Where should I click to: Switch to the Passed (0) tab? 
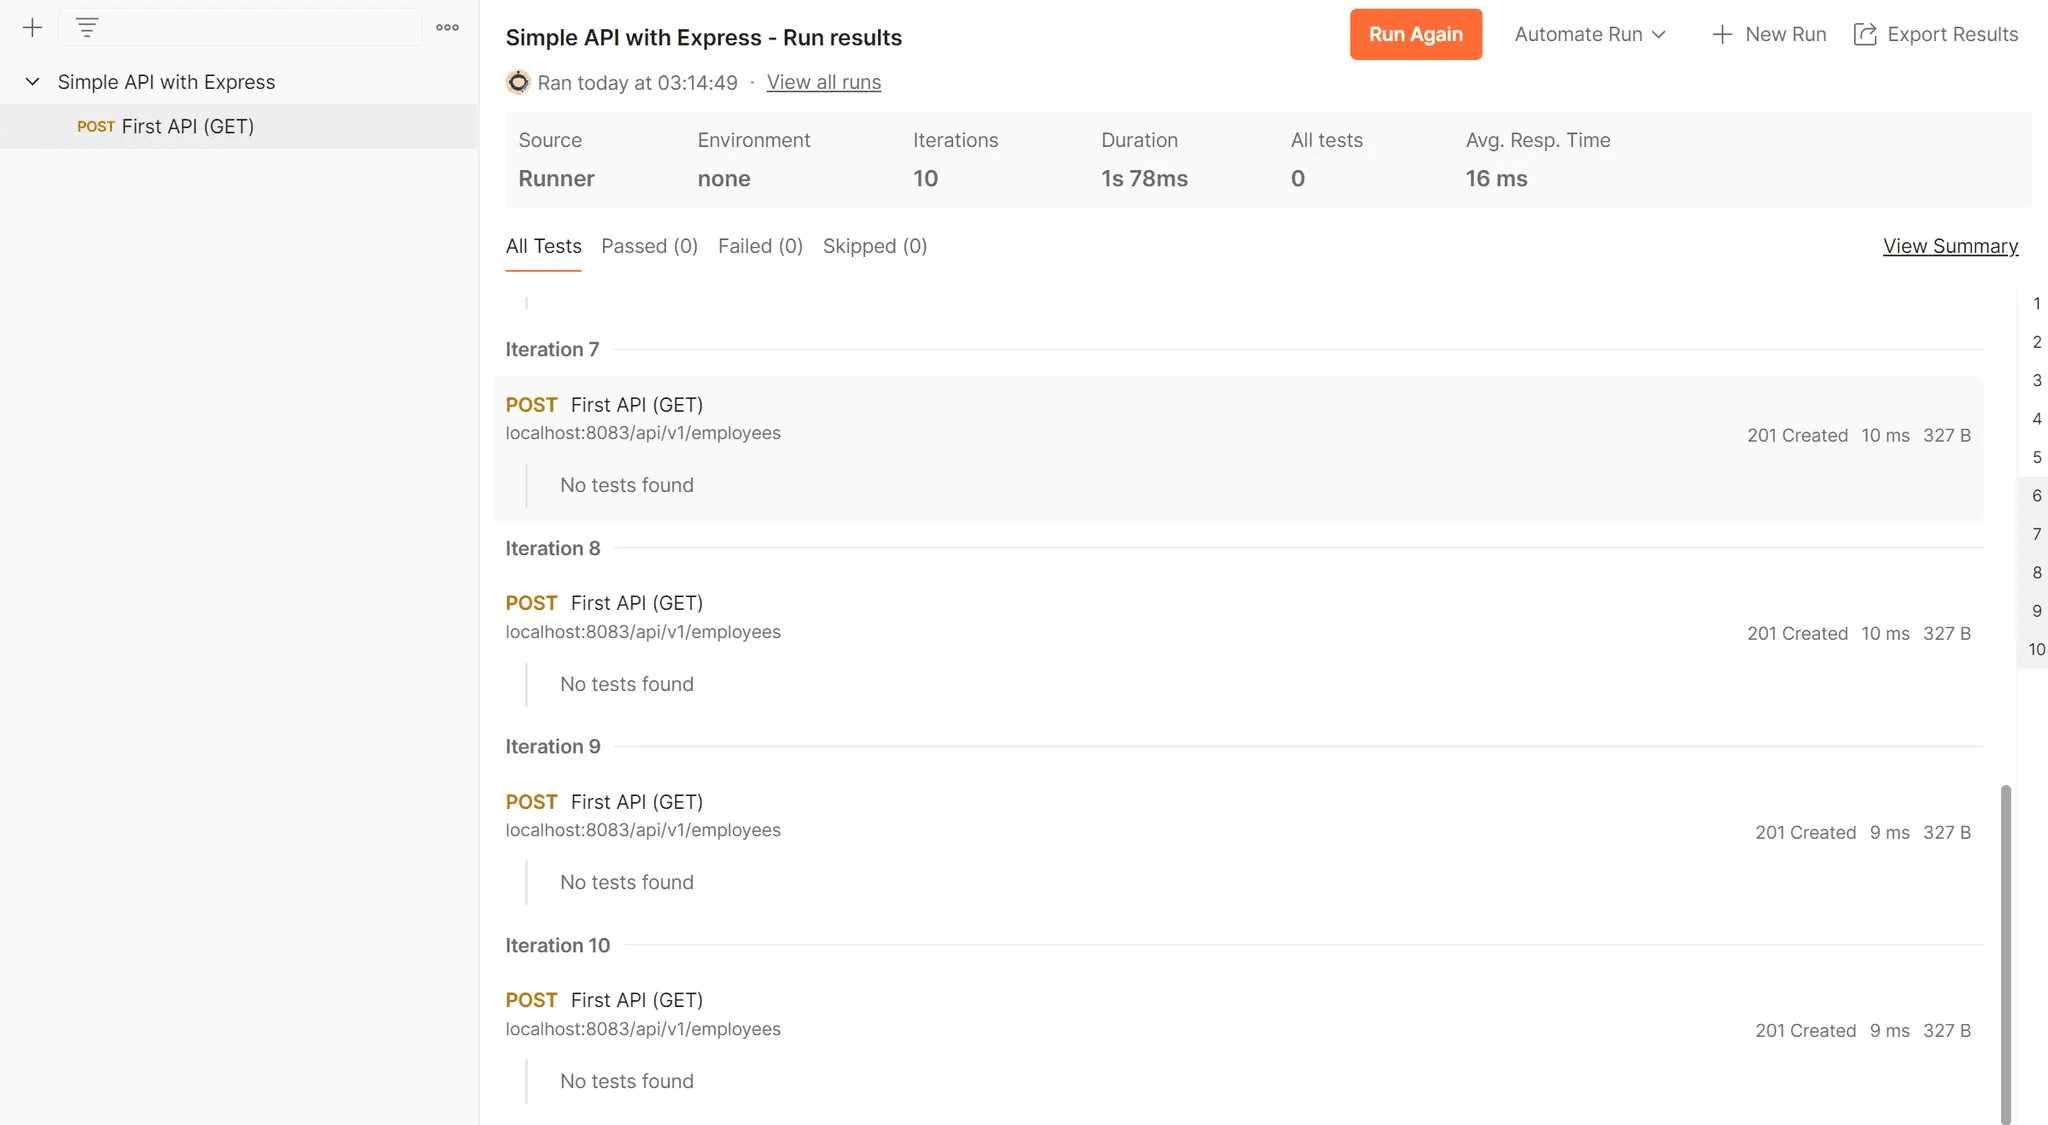649,246
